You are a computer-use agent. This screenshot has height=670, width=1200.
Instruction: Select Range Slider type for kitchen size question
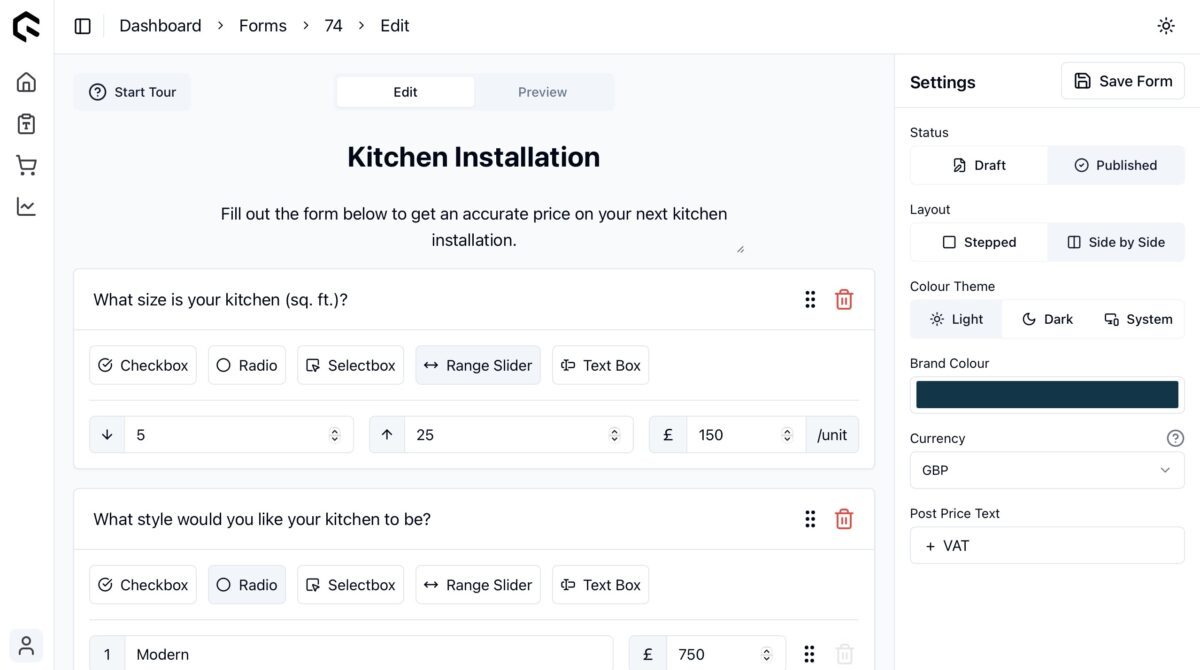point(478,365)
